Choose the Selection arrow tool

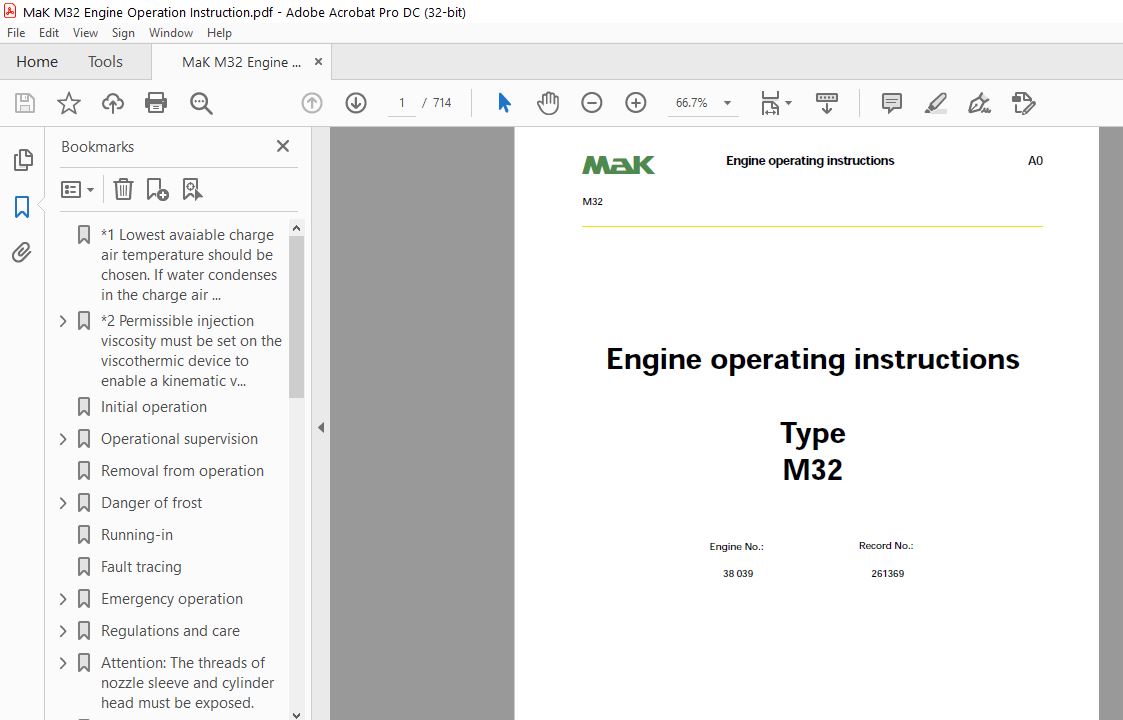tap(504, 103)
